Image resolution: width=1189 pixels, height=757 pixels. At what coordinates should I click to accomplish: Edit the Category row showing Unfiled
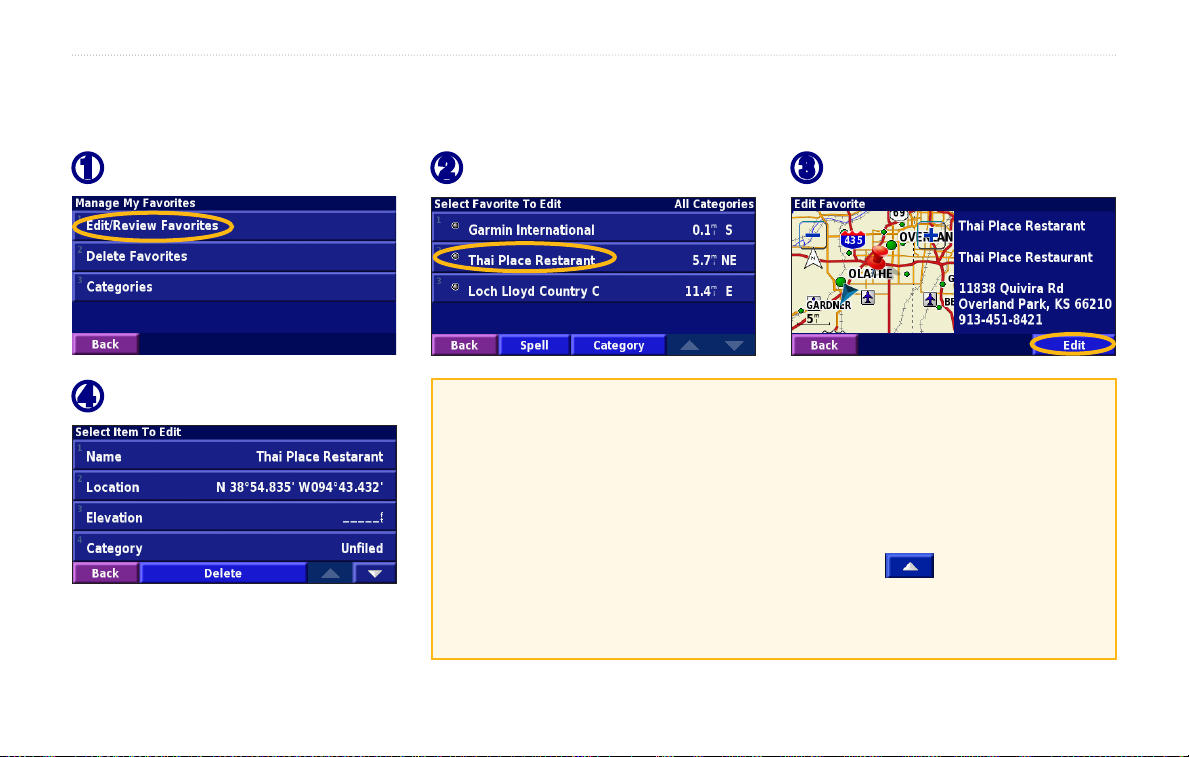click(x=234, y=548)
